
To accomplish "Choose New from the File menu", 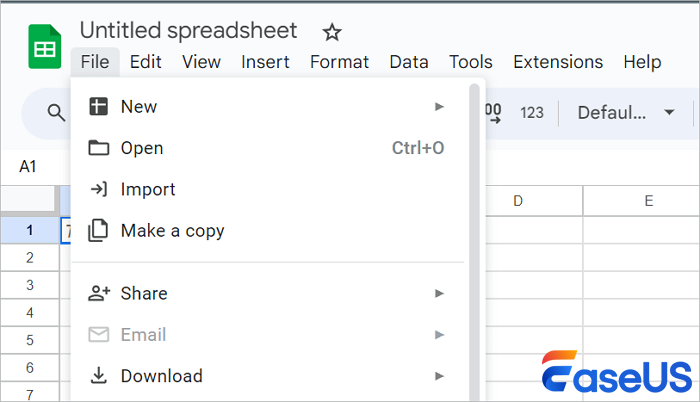I will coord(268,107).
